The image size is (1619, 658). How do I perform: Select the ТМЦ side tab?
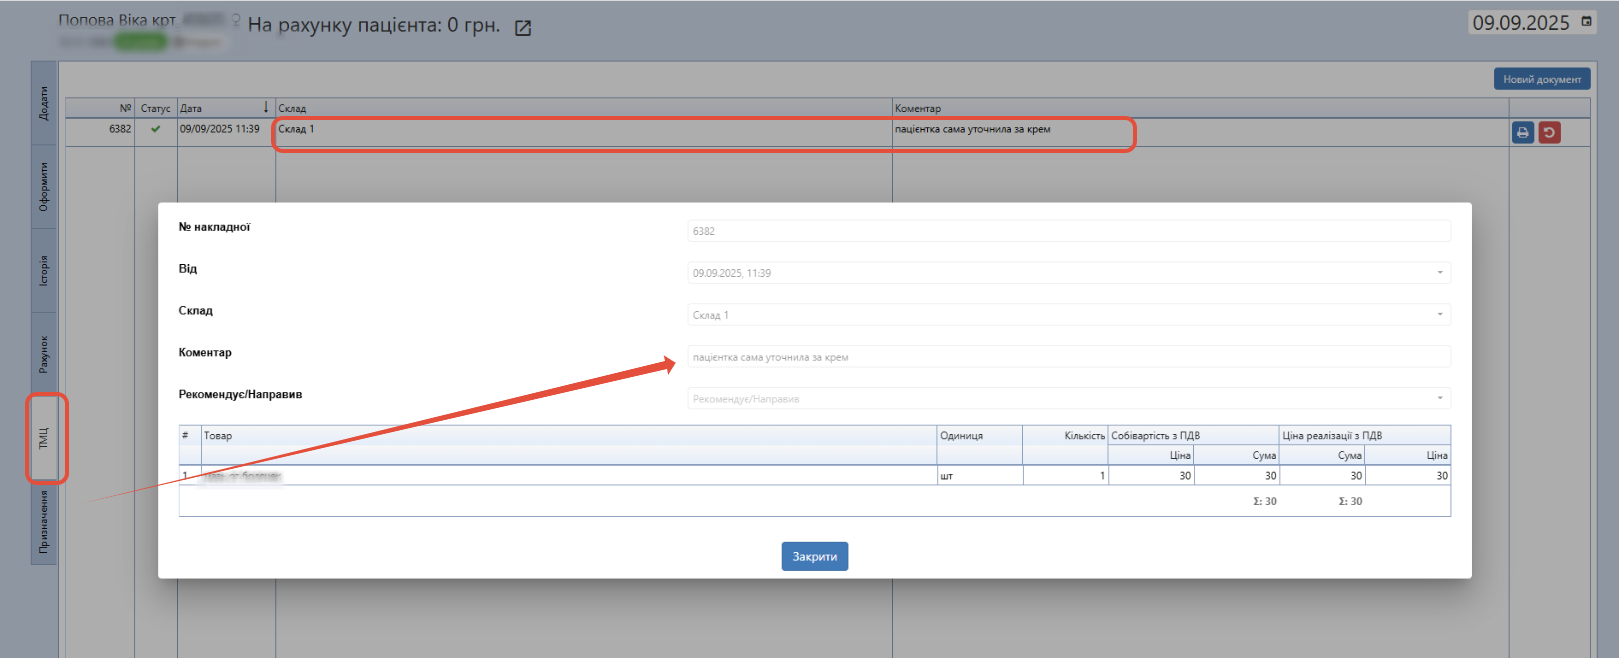tap(44, 438)
